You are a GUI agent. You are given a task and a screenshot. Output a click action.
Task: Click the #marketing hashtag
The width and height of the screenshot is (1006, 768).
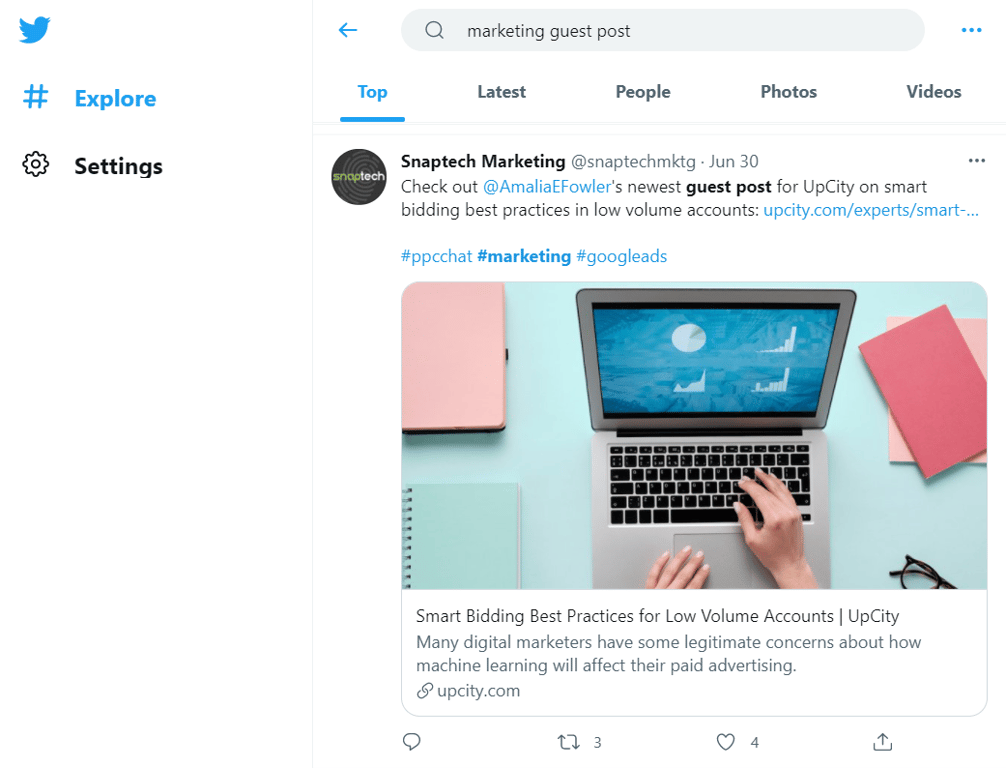coord(524,256)
